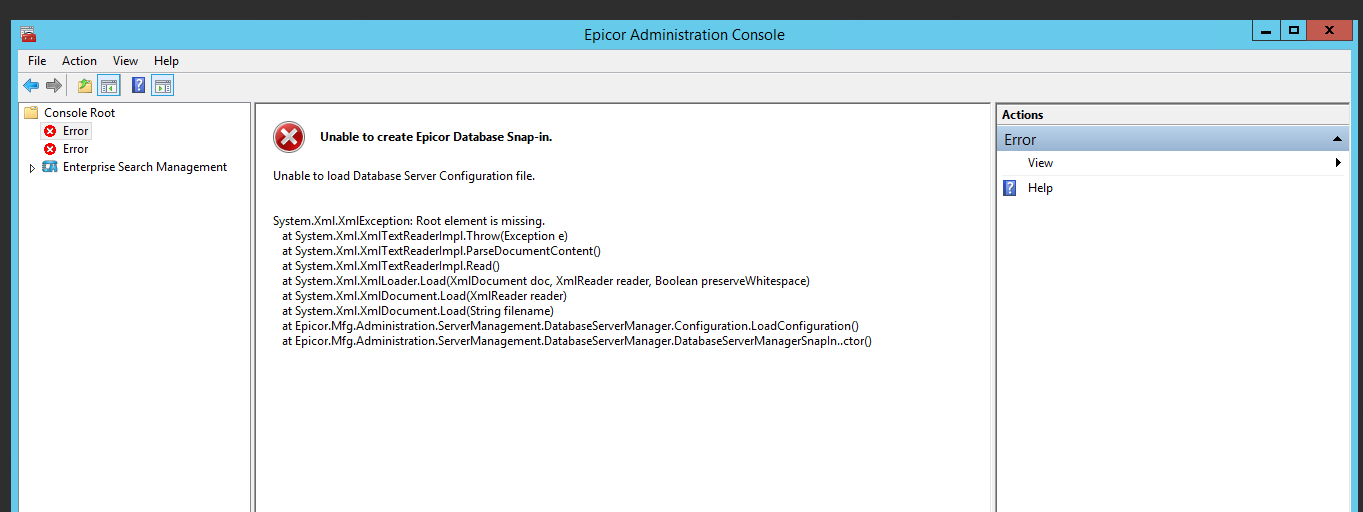Open the View menu in the menu bar
Viewport: 1363px width, 512px height.
coord(126,61)
